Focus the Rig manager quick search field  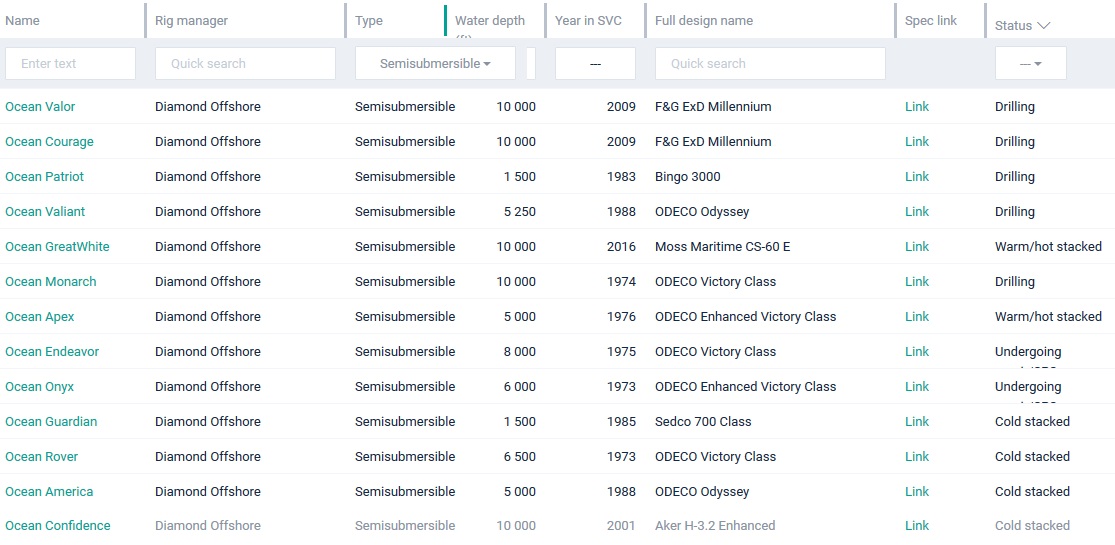[x=245, y=63]
